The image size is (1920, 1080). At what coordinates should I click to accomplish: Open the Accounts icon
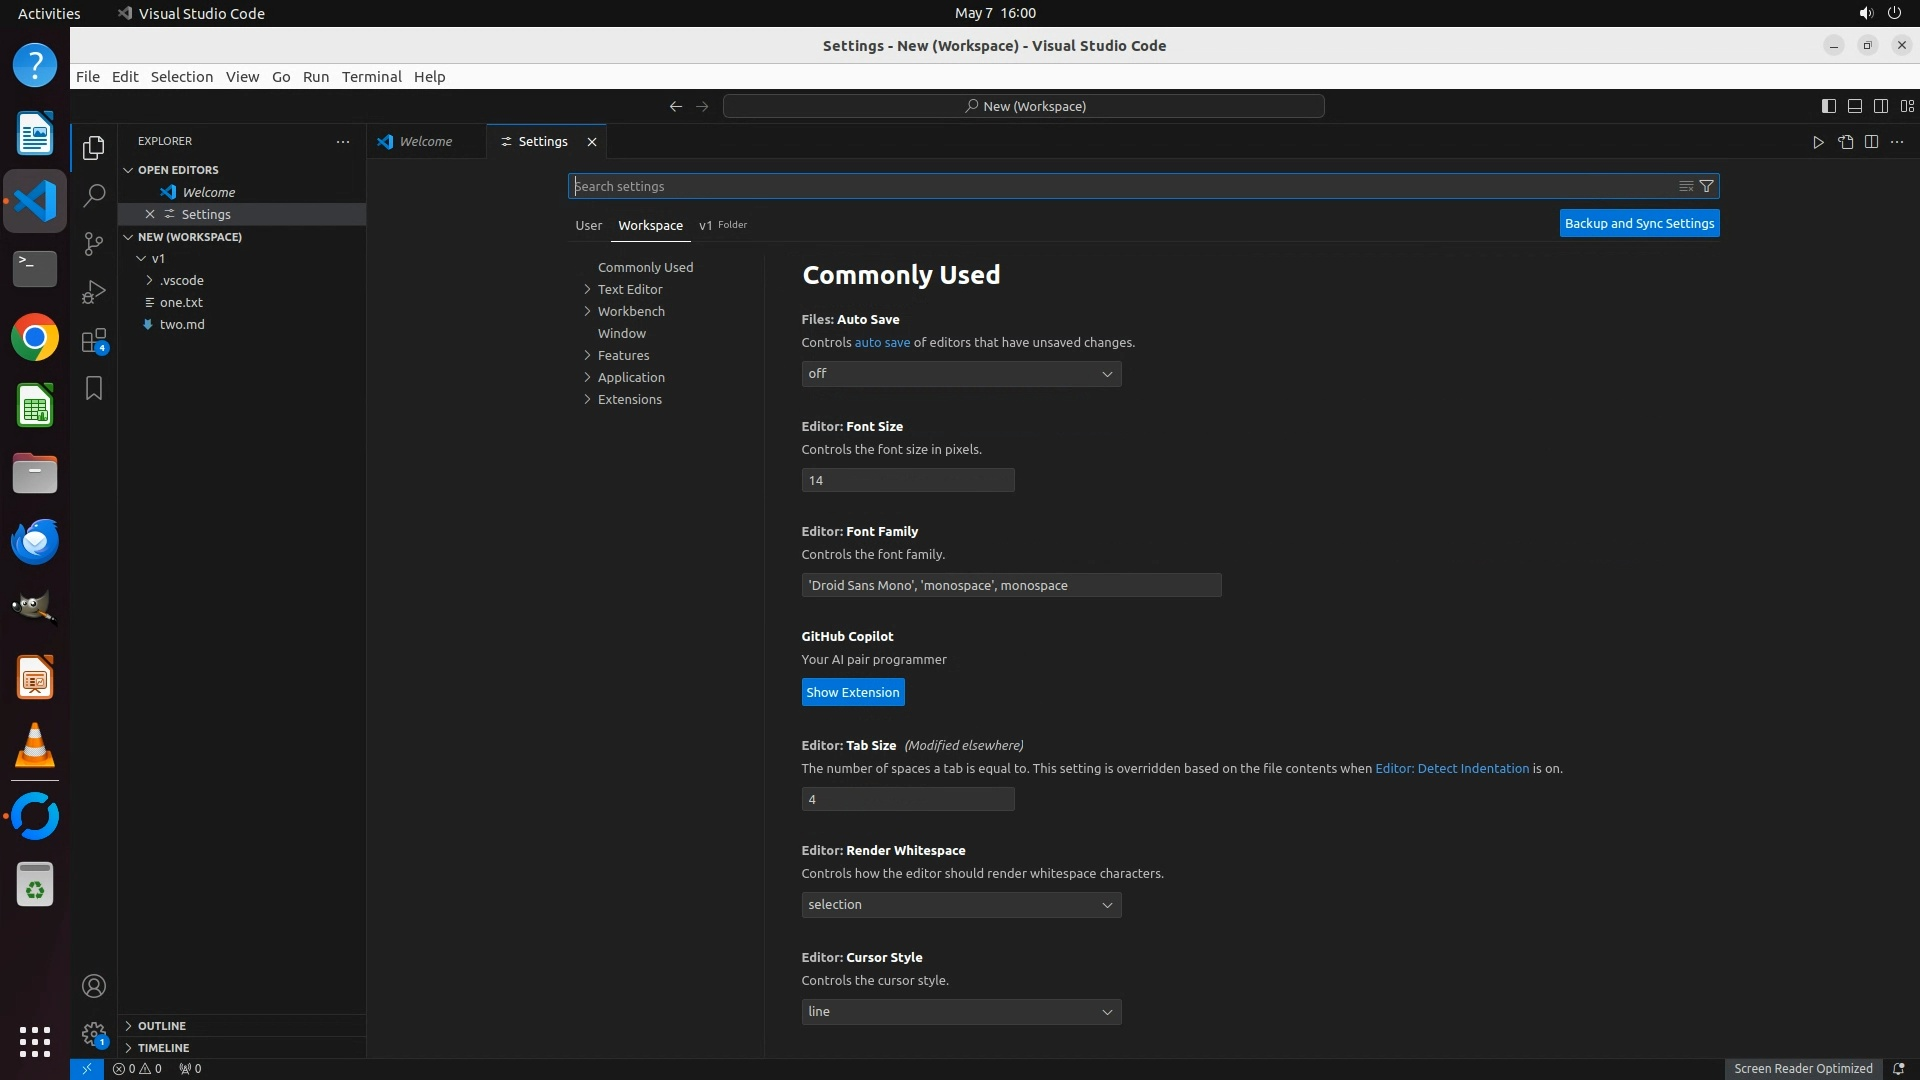pyautogui.click(x=94, y=986)
